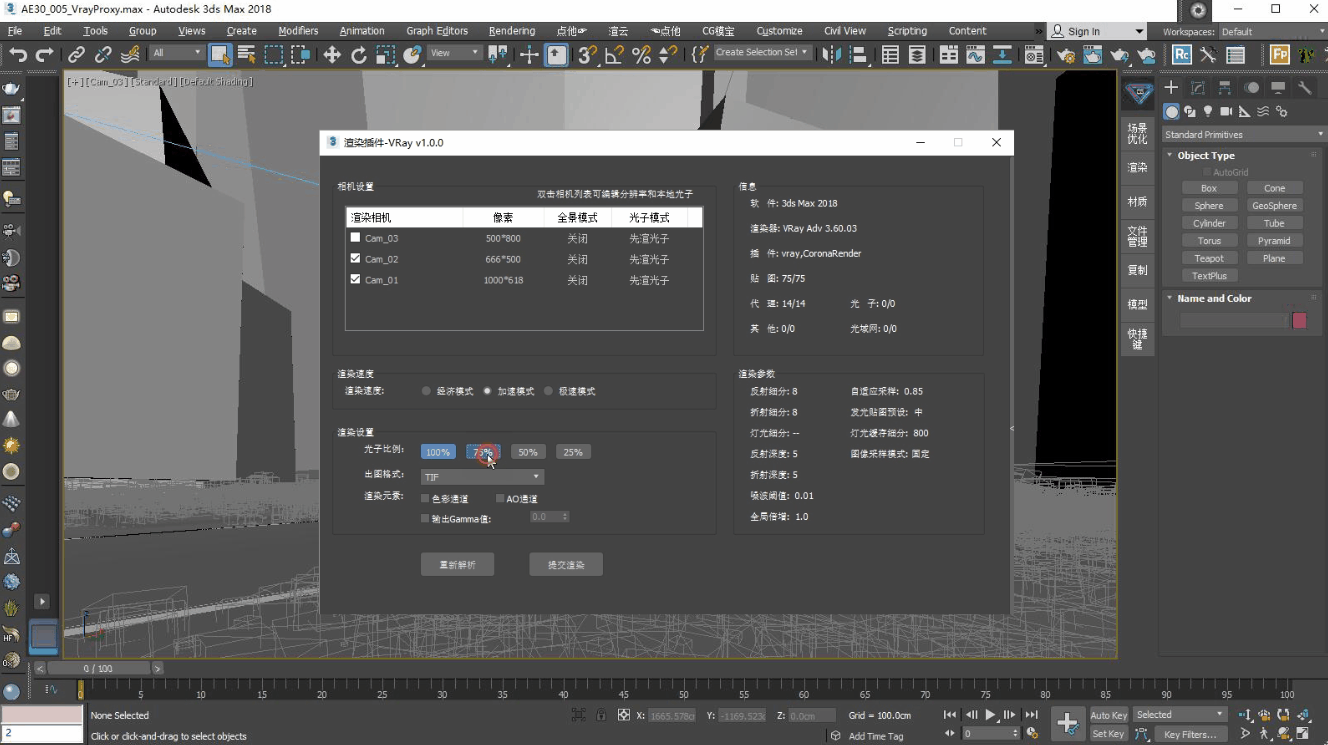Open the Scripting menu
Image resolution: width=1328 pixels, height=745 pixels.
pyautogui.click(x=907, y=31)
